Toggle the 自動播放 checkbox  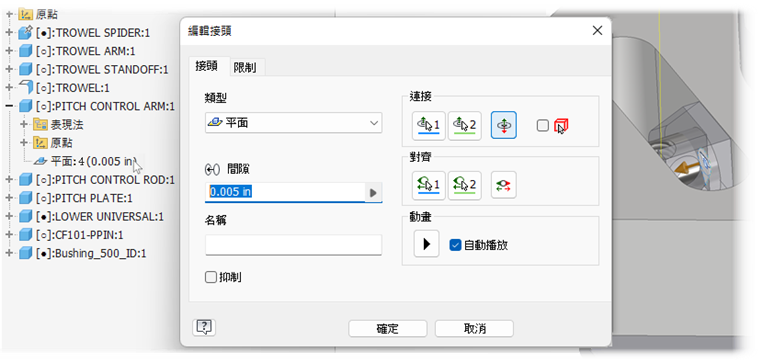point(455,245)
